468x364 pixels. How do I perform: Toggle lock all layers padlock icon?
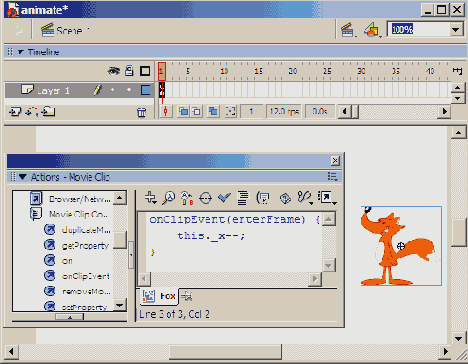(x=129, y=71)
